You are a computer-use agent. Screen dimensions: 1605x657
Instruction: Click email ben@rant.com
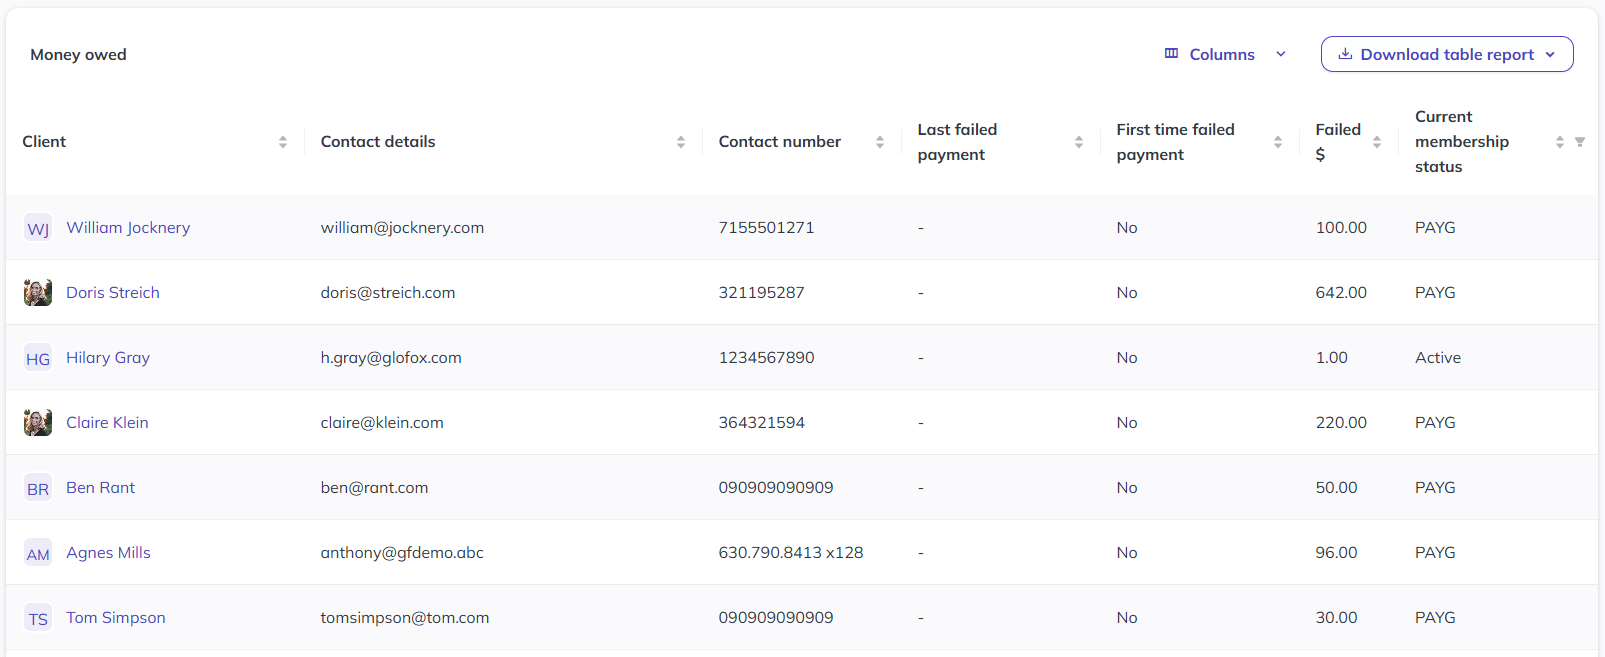(374, 488)
